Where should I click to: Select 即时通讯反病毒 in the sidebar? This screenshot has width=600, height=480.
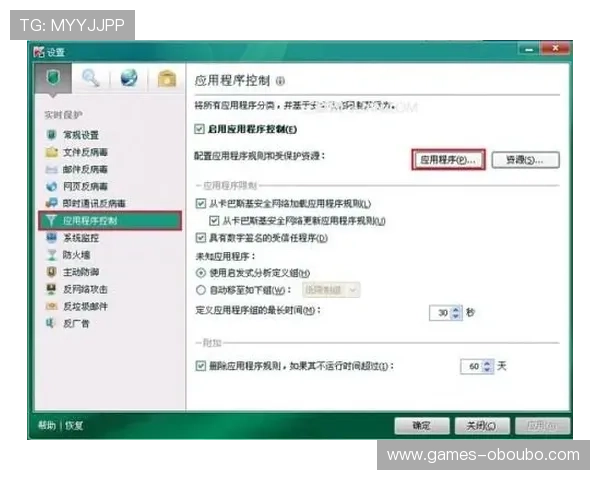94,203
